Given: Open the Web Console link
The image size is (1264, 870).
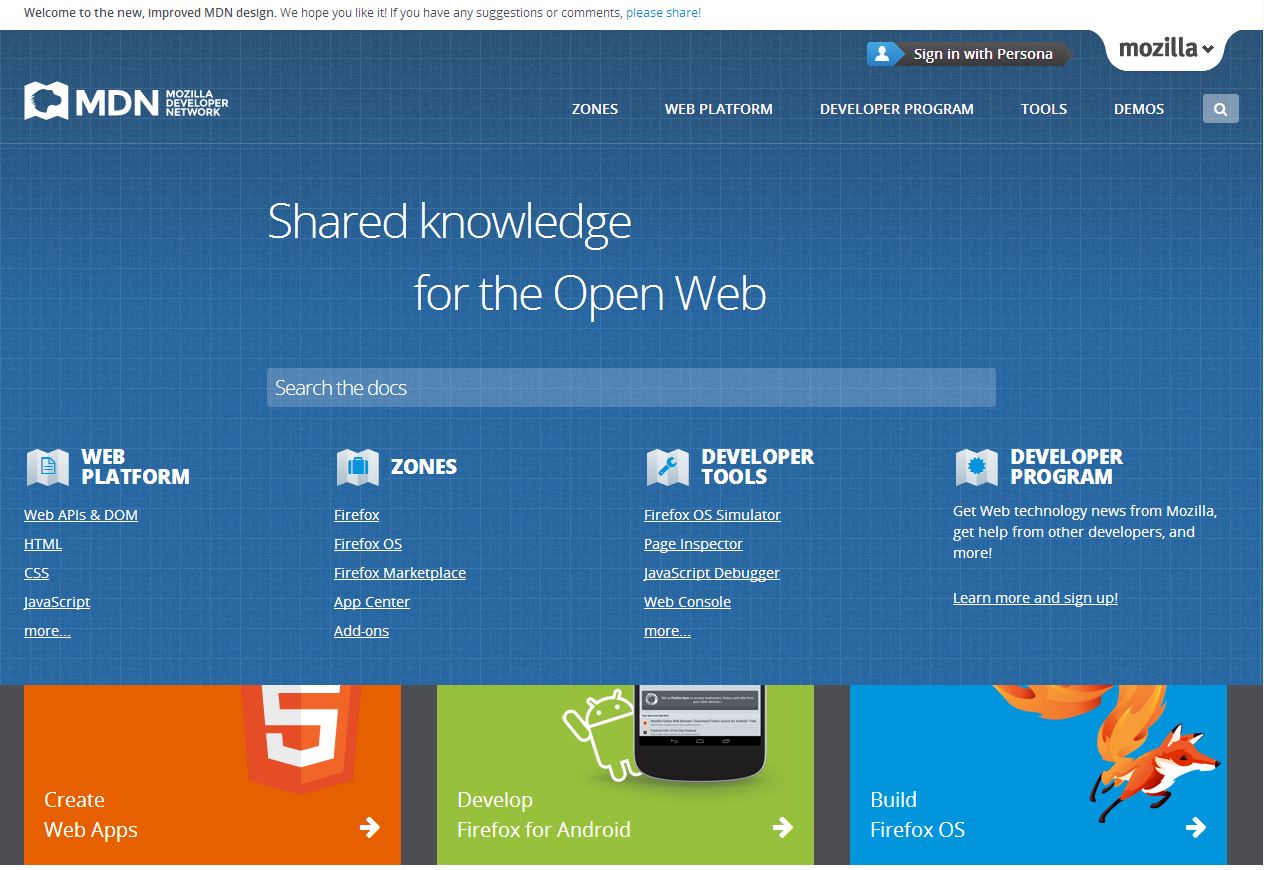Looking at the screenshot, I should [x=687, y=602].
